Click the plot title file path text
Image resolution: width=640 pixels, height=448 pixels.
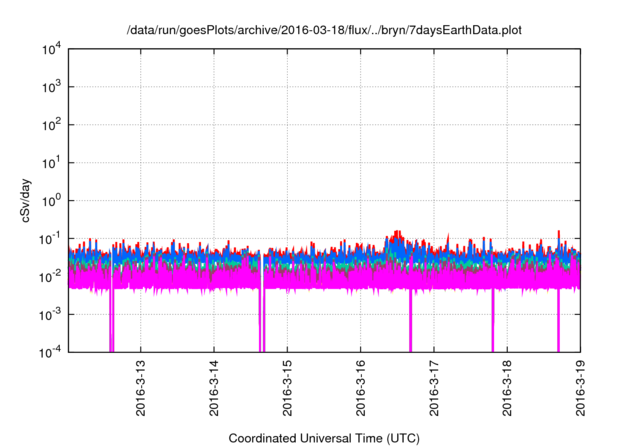click(323, 31)
